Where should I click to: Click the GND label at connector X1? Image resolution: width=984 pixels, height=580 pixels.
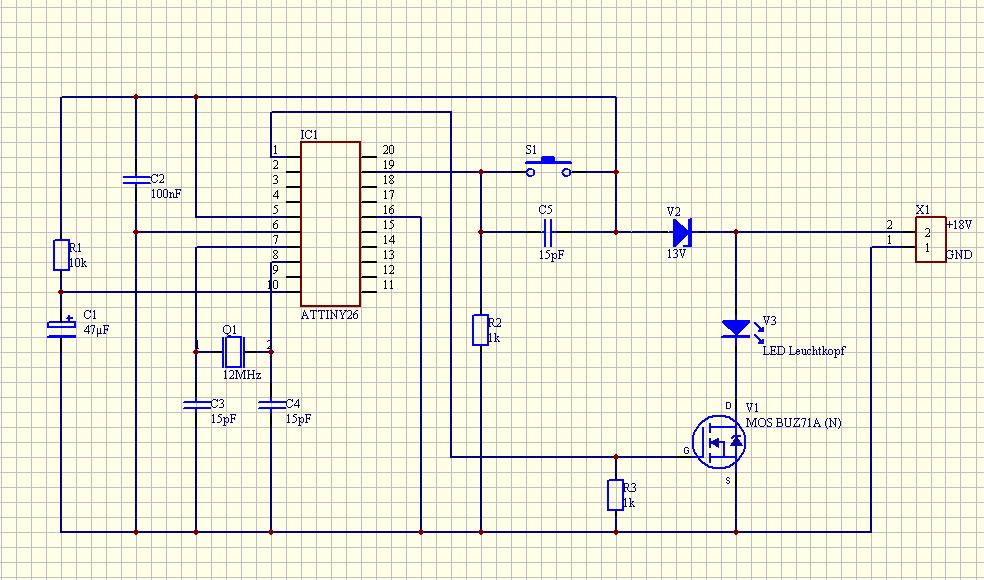960,255
